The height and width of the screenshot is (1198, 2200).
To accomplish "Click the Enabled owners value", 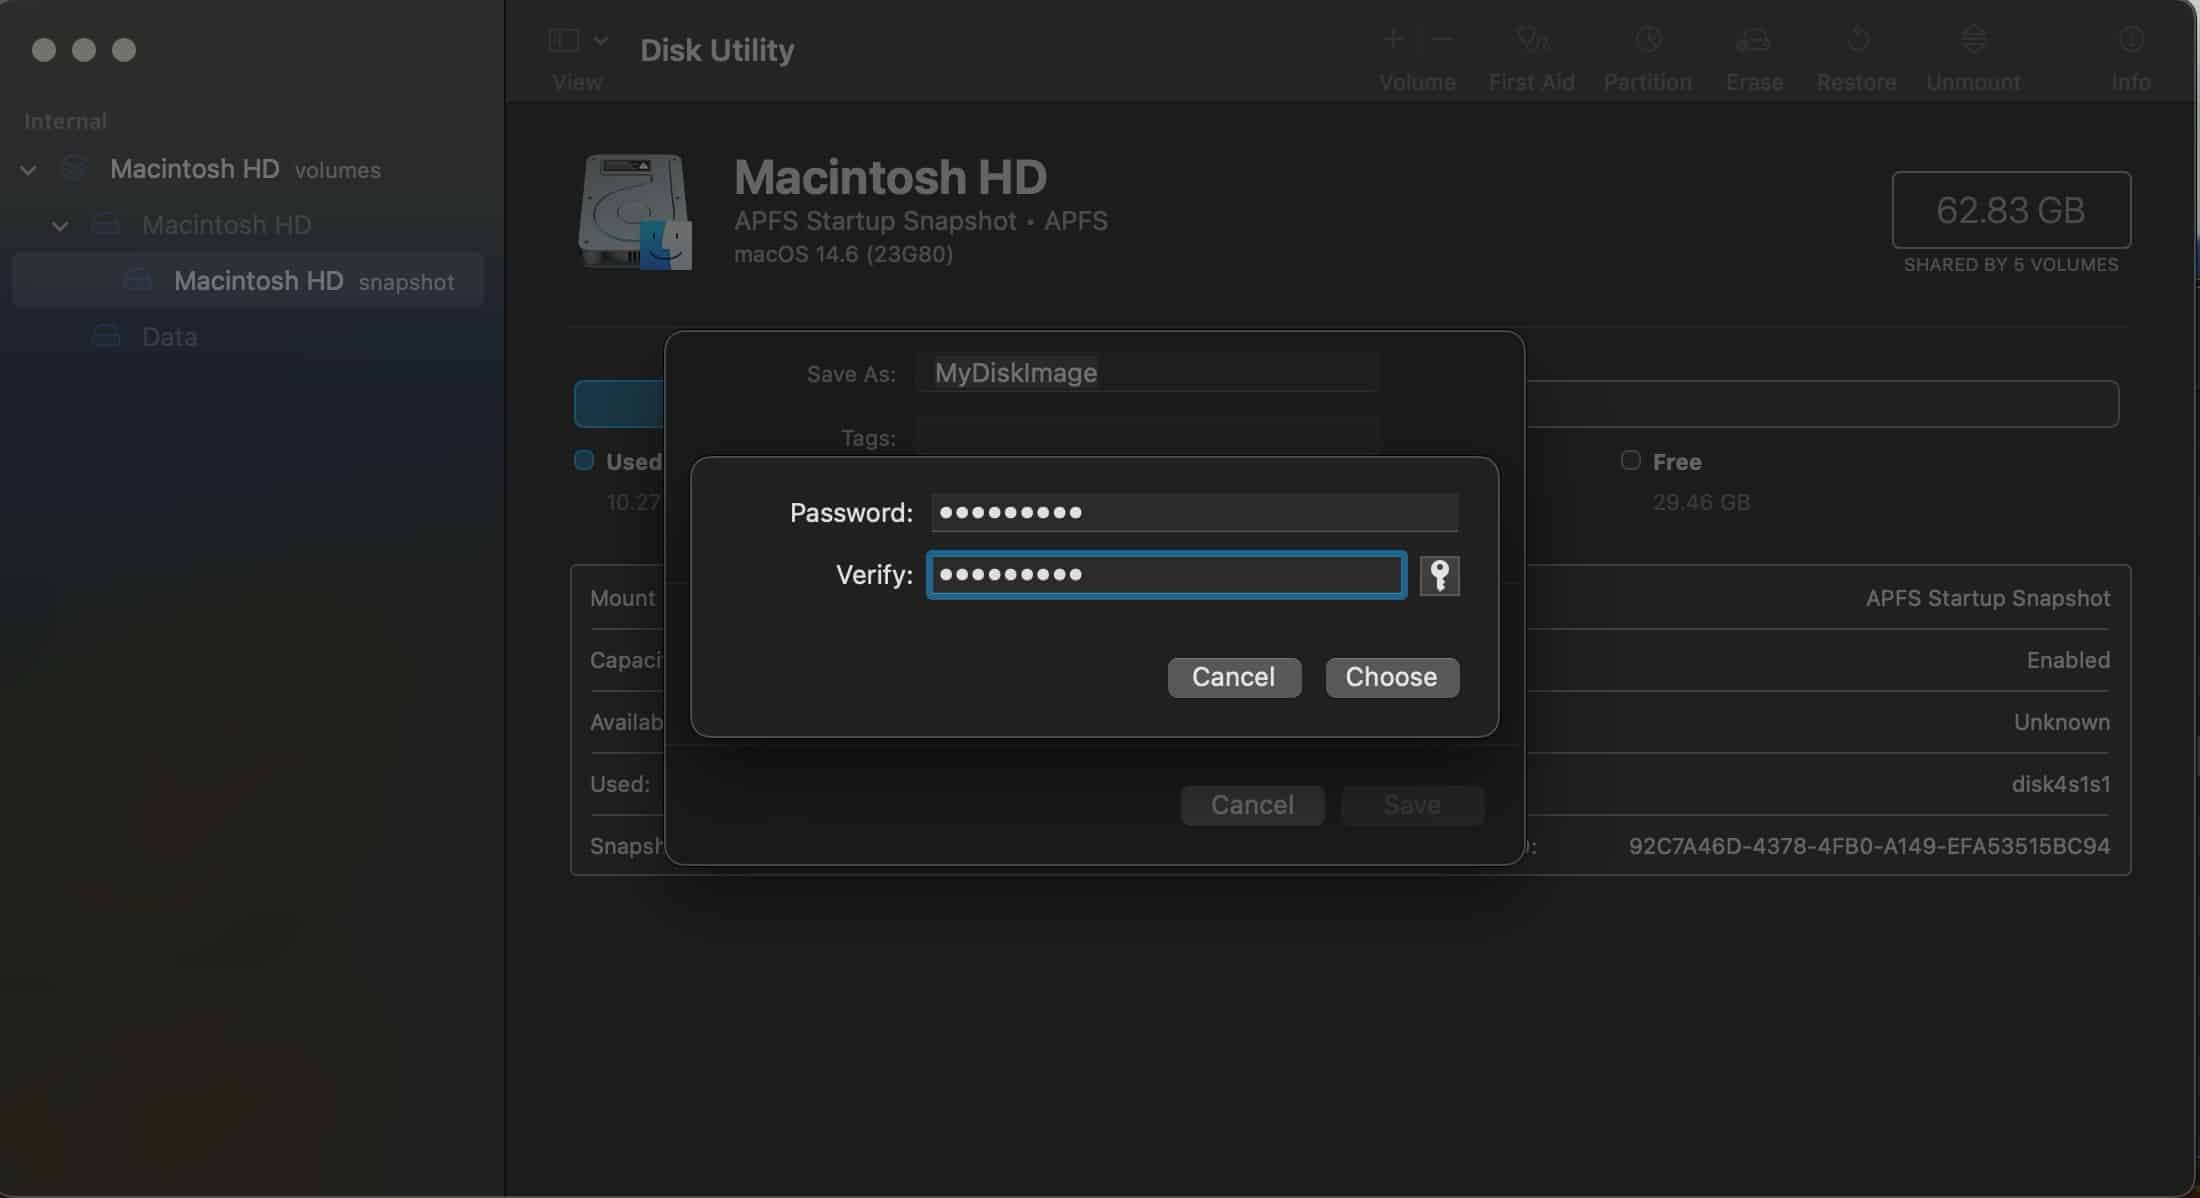I will coord(2068,660).
